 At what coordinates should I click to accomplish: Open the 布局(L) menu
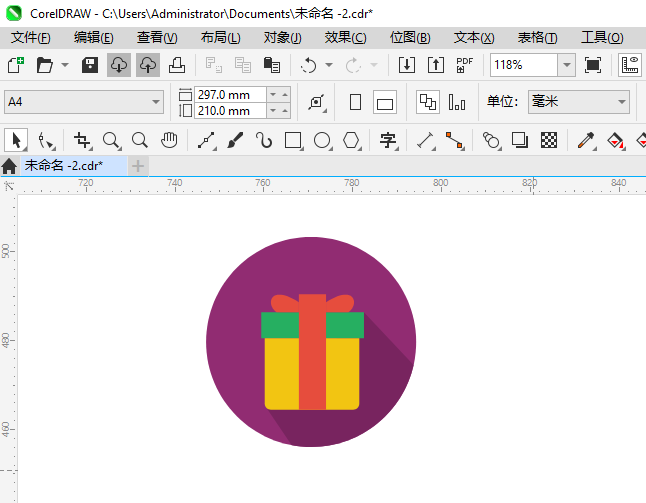220,38
